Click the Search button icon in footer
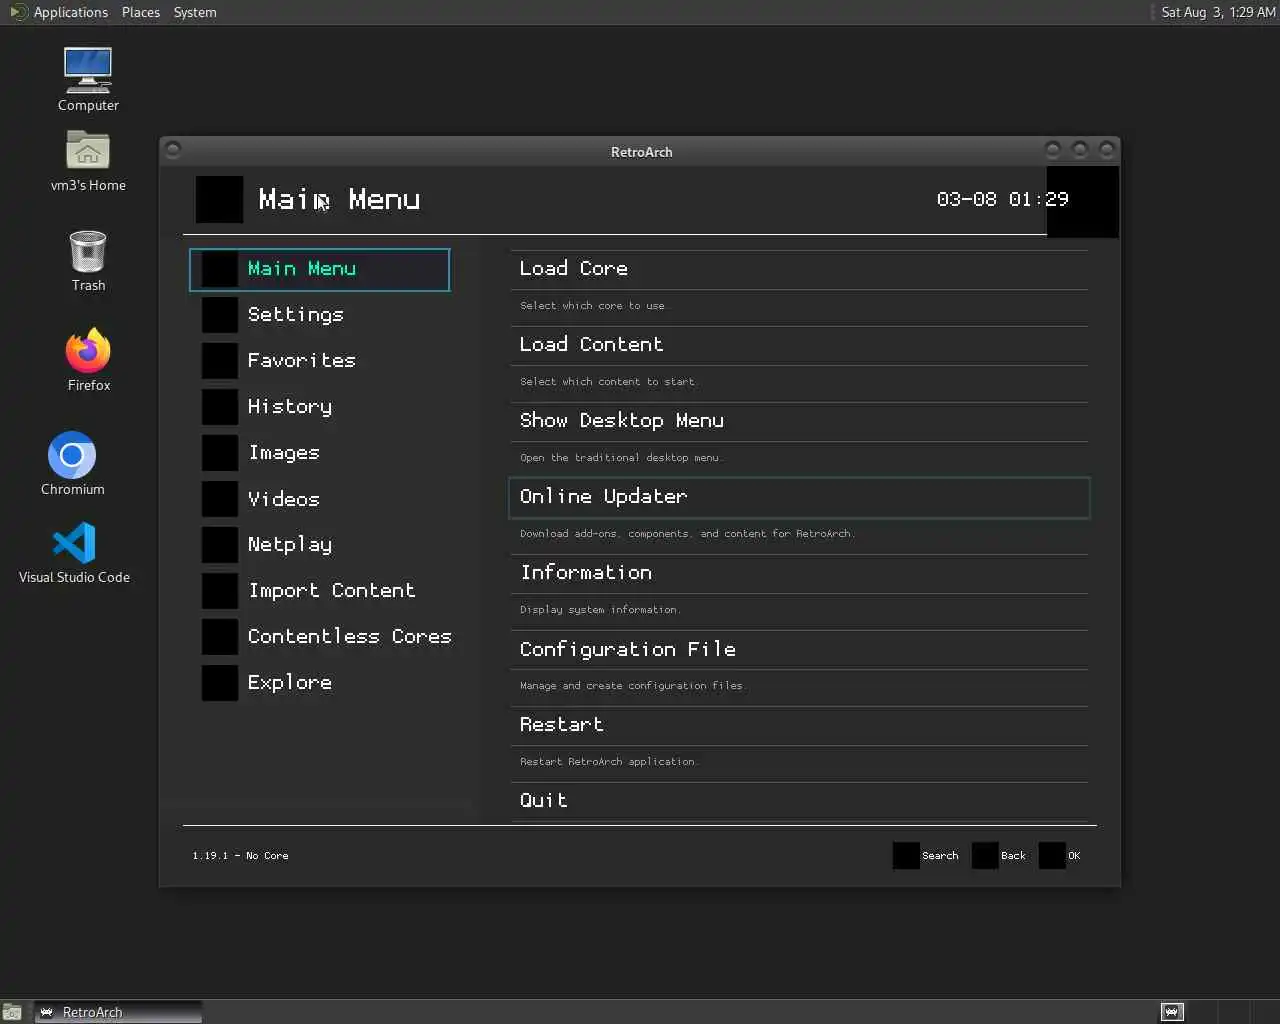The width and height of the screenshot is (1280, 1024). pyautogui.click(x=906, y=856)
